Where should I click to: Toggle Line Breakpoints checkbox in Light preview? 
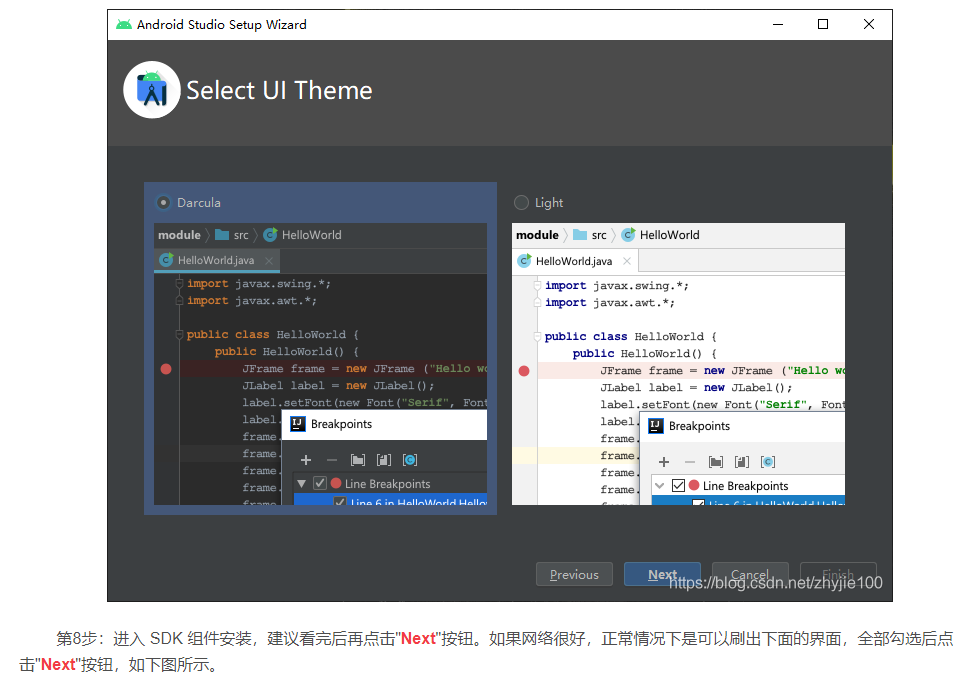[678, 485]
